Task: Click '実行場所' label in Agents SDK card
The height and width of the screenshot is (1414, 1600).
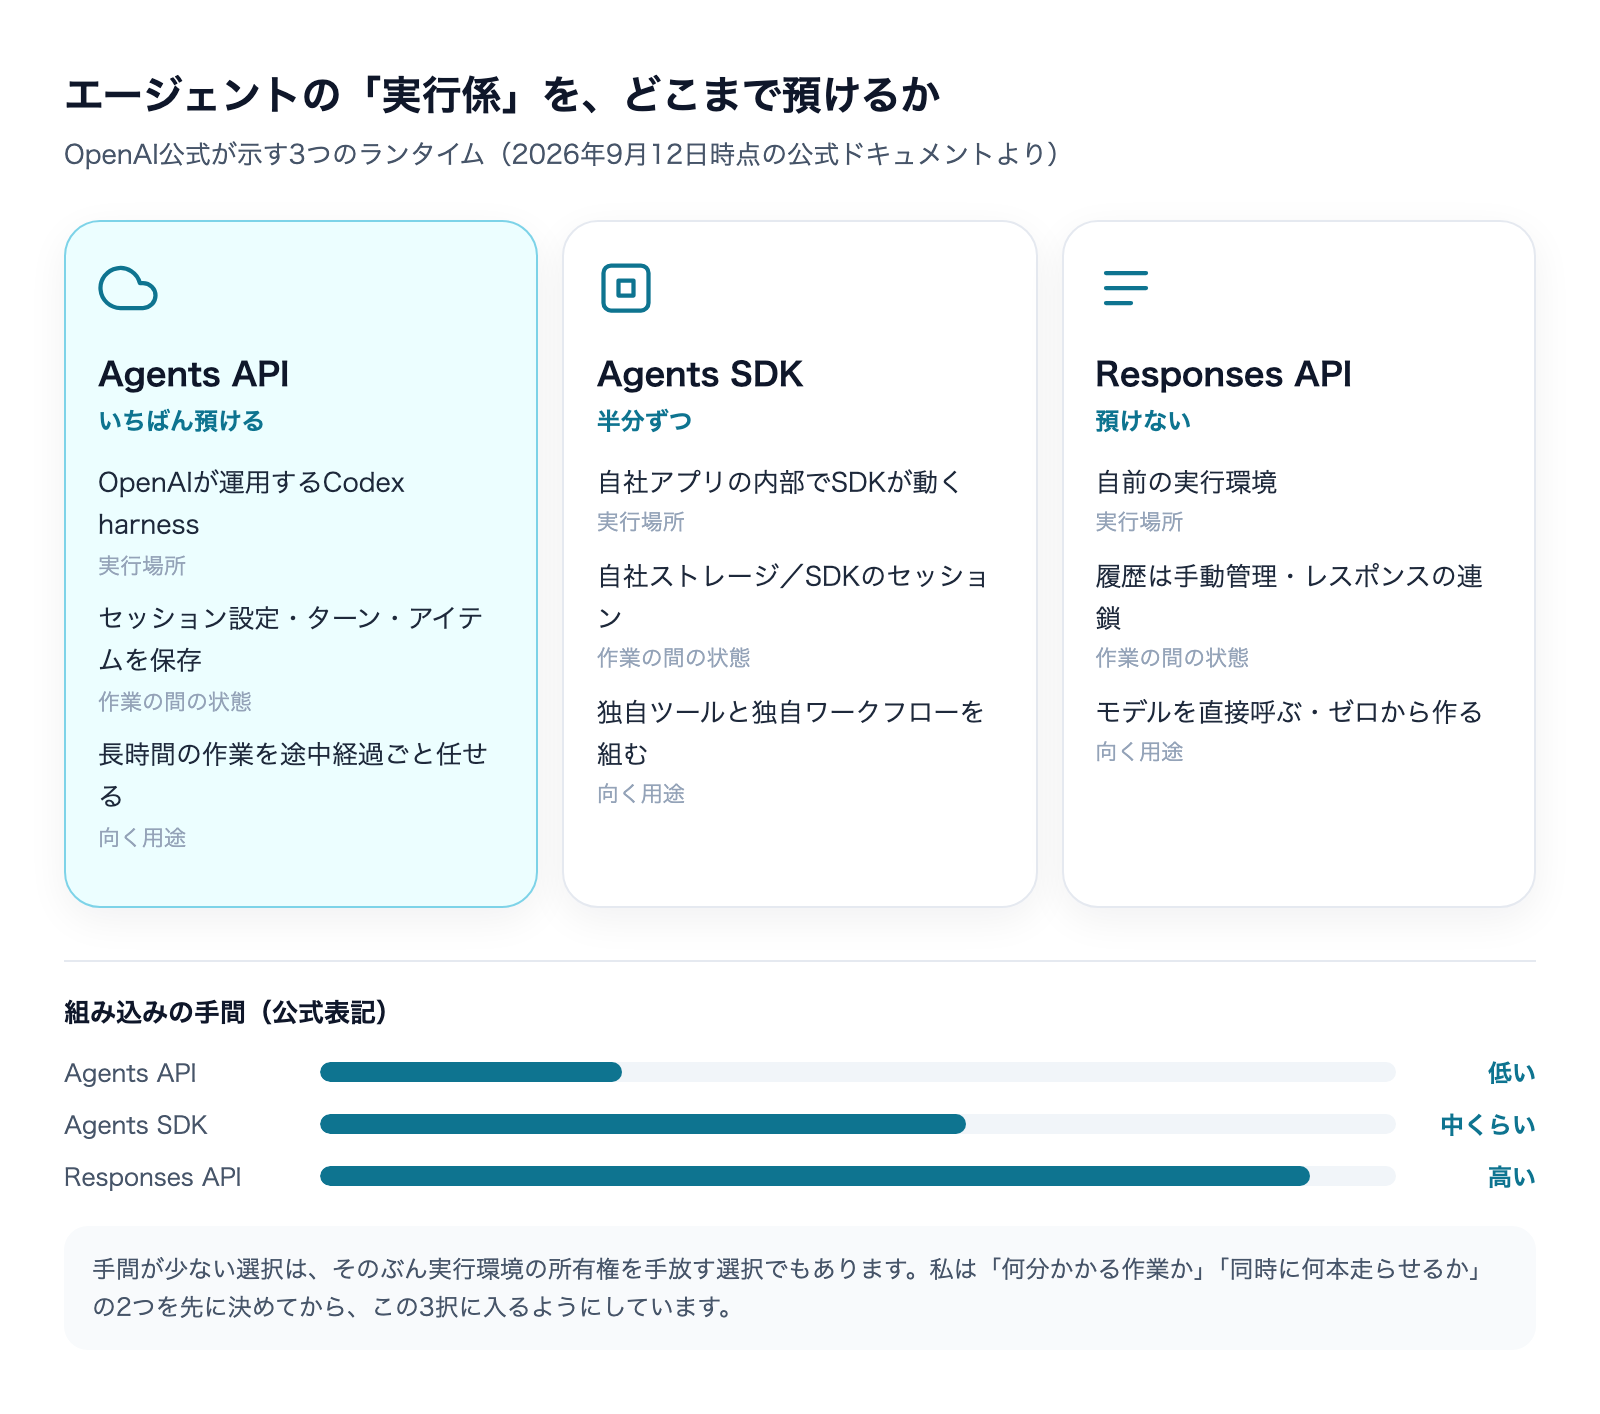Action: (641, 522)
